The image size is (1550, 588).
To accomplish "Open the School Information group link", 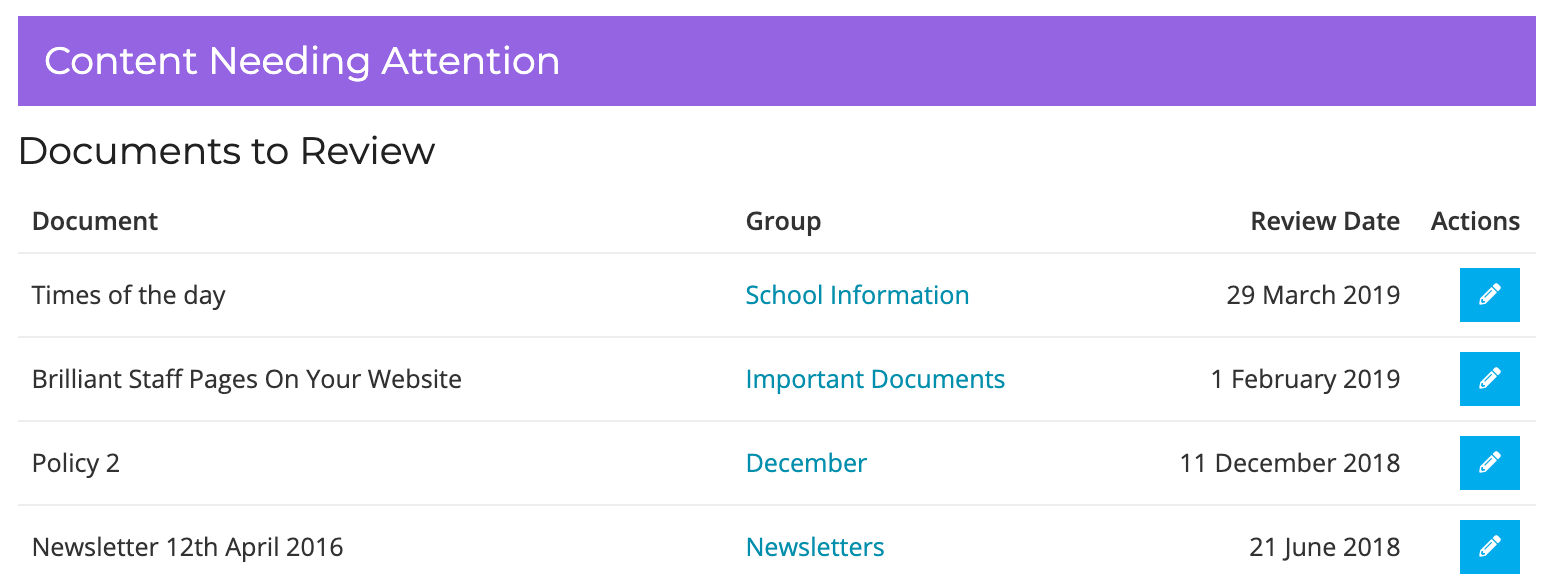I will tap(857, 295).
